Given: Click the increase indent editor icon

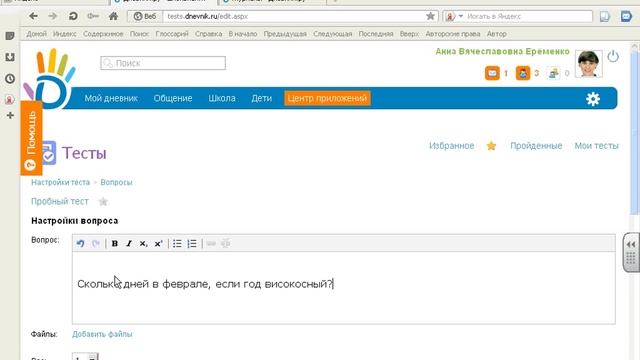Looking at the screenshot, I should [x=225, y=243].
